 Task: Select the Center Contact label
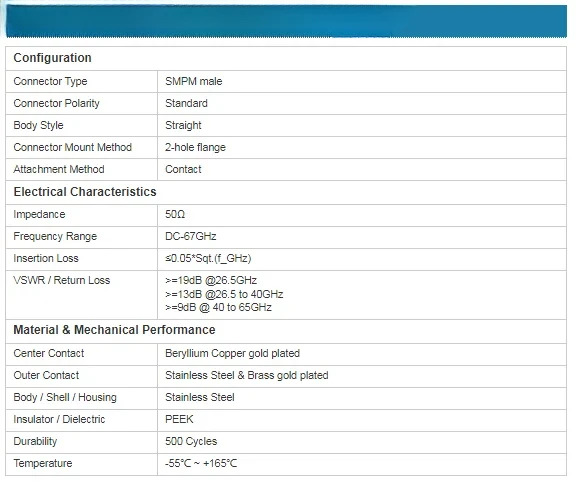(x=49, y=353)
